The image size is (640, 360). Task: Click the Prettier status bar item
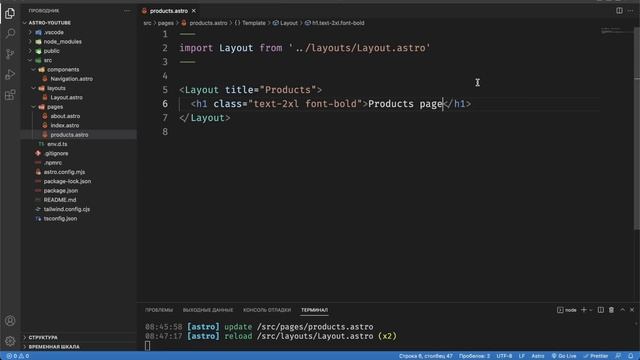coord(596,356)
